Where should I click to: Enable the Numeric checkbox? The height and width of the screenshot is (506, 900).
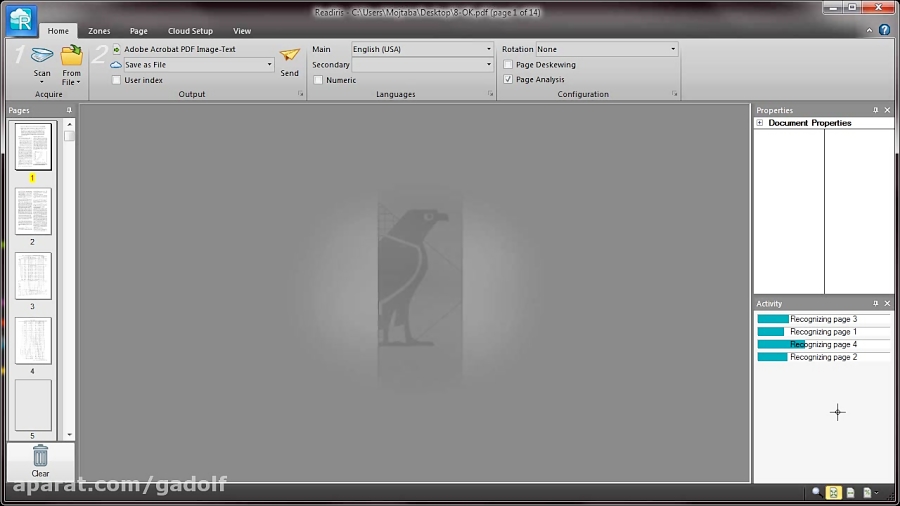(x=318, y=80)
